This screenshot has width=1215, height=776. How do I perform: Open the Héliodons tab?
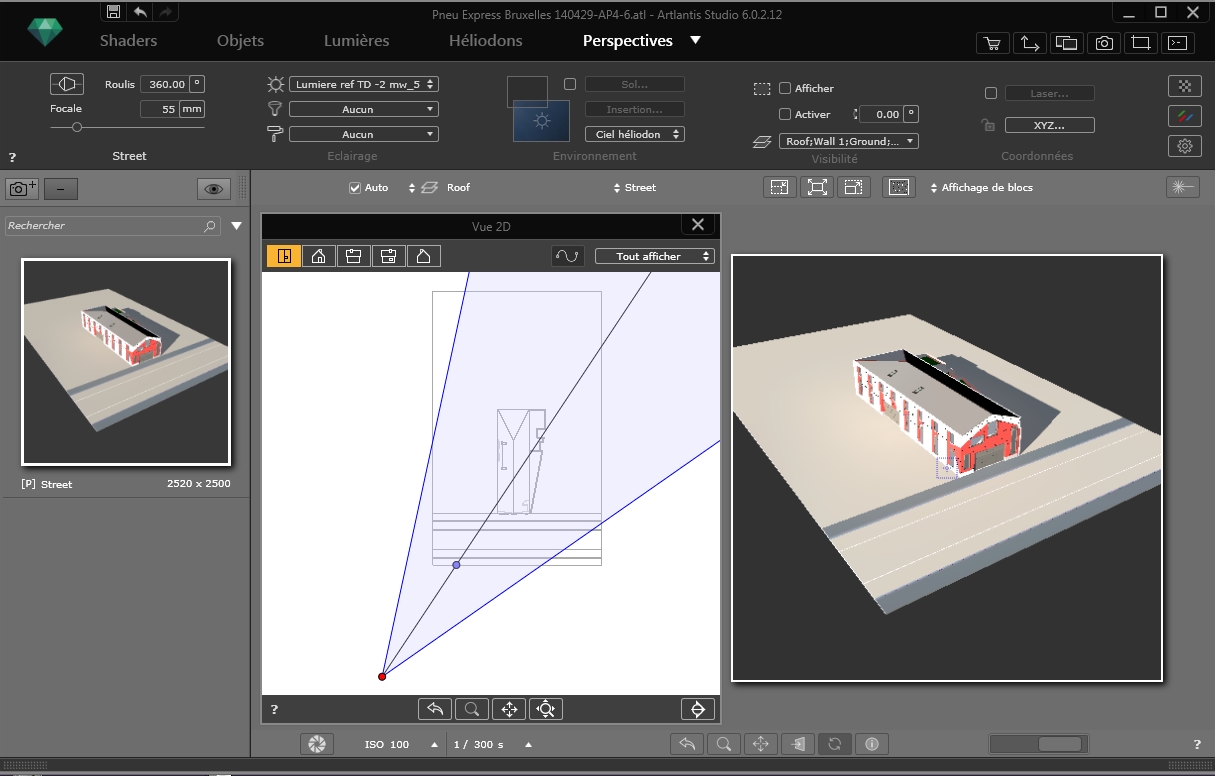point(486,41)
